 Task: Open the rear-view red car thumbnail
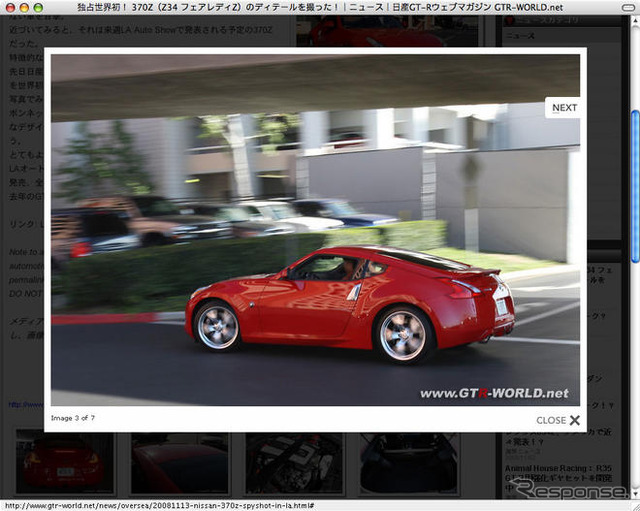65,464
